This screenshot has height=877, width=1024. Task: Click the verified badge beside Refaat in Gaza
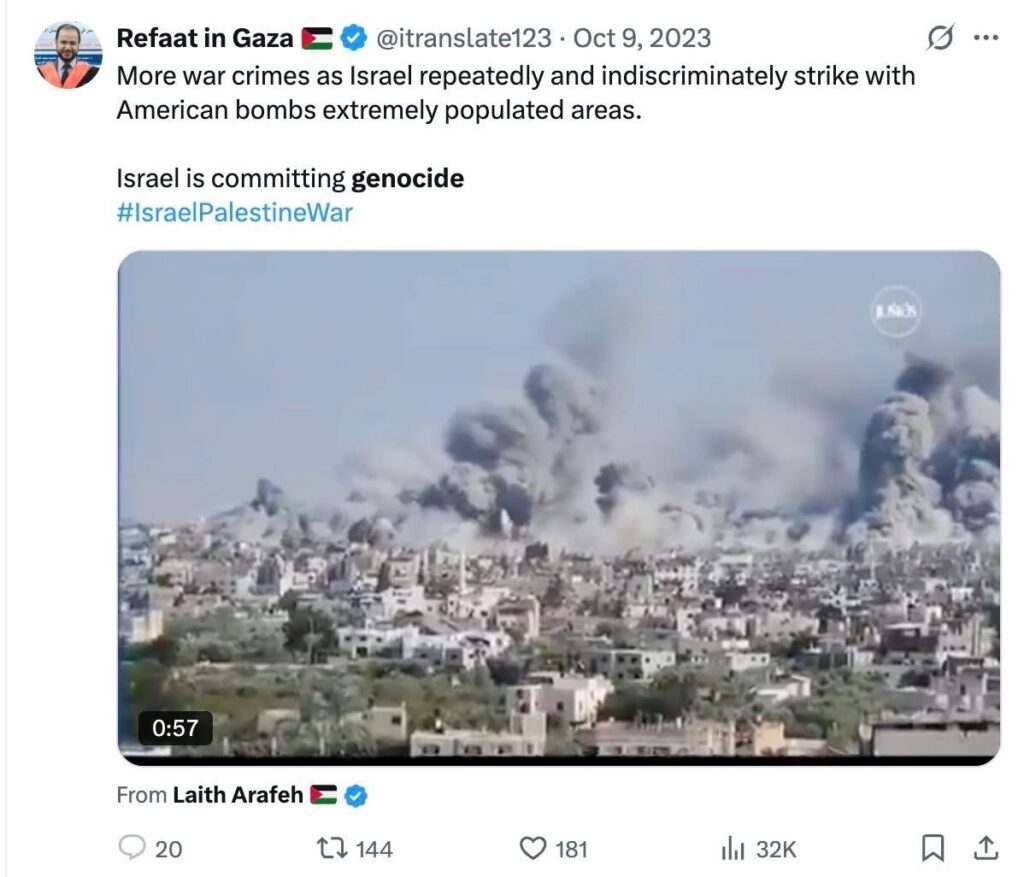point(352,38)
